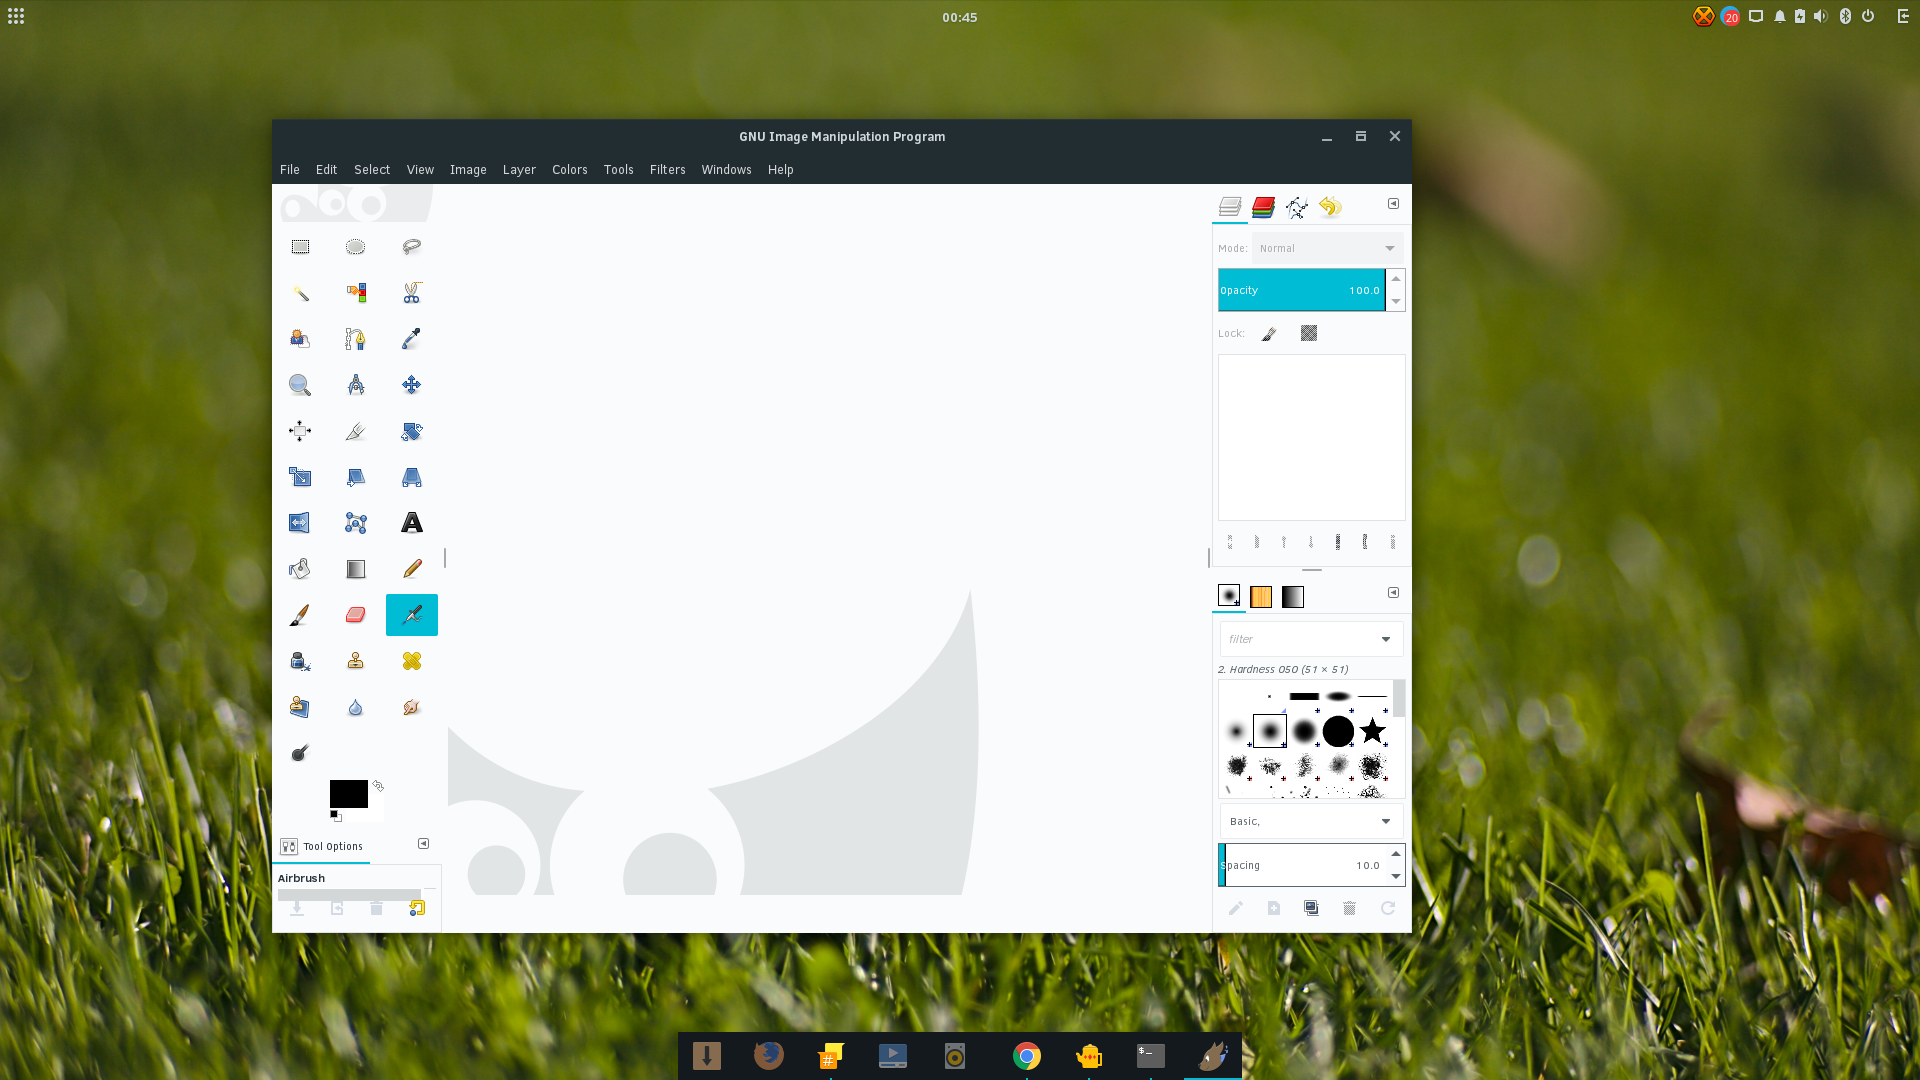Select the Bucket Fill tool

pyautogui.click(x=300, y=569)
